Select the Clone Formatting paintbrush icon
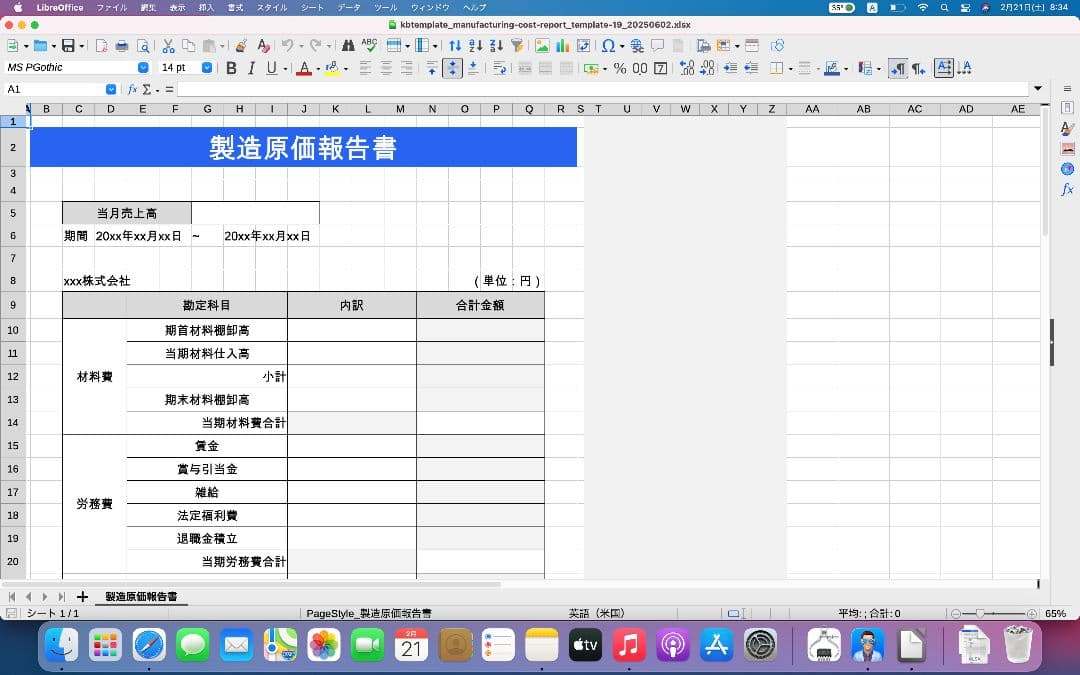The image size is (1080, 675). 241,46
